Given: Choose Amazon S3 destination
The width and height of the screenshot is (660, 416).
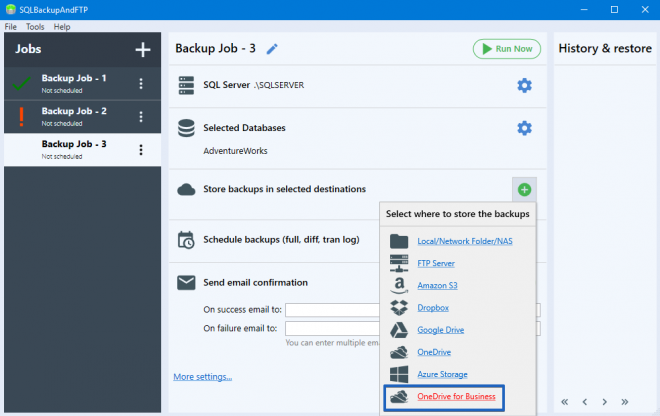Looking at the screenshot, I should (437, 285).
